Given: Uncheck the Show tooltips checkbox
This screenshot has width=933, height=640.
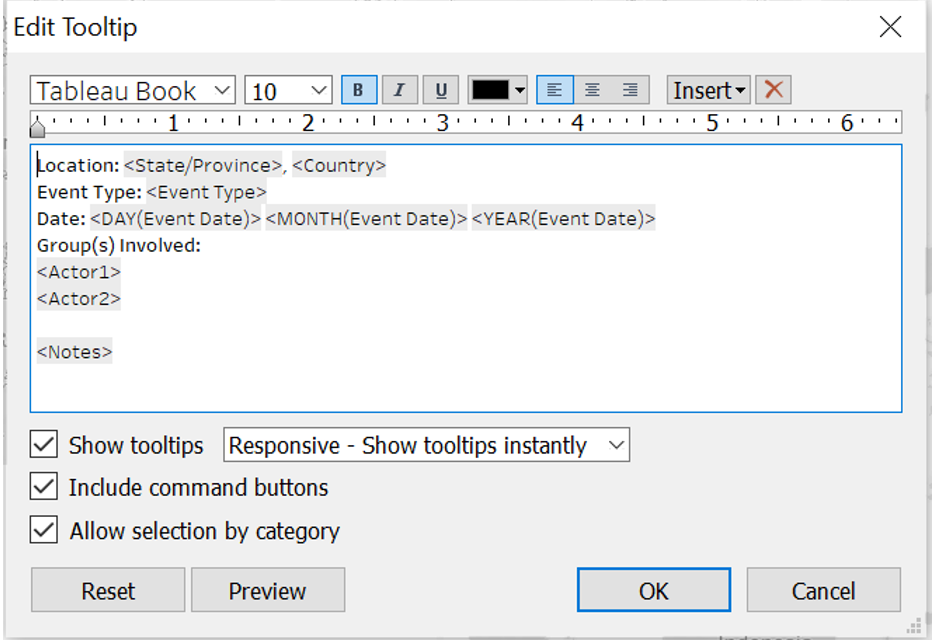Looking at the screenshot, I should point(44,445).
